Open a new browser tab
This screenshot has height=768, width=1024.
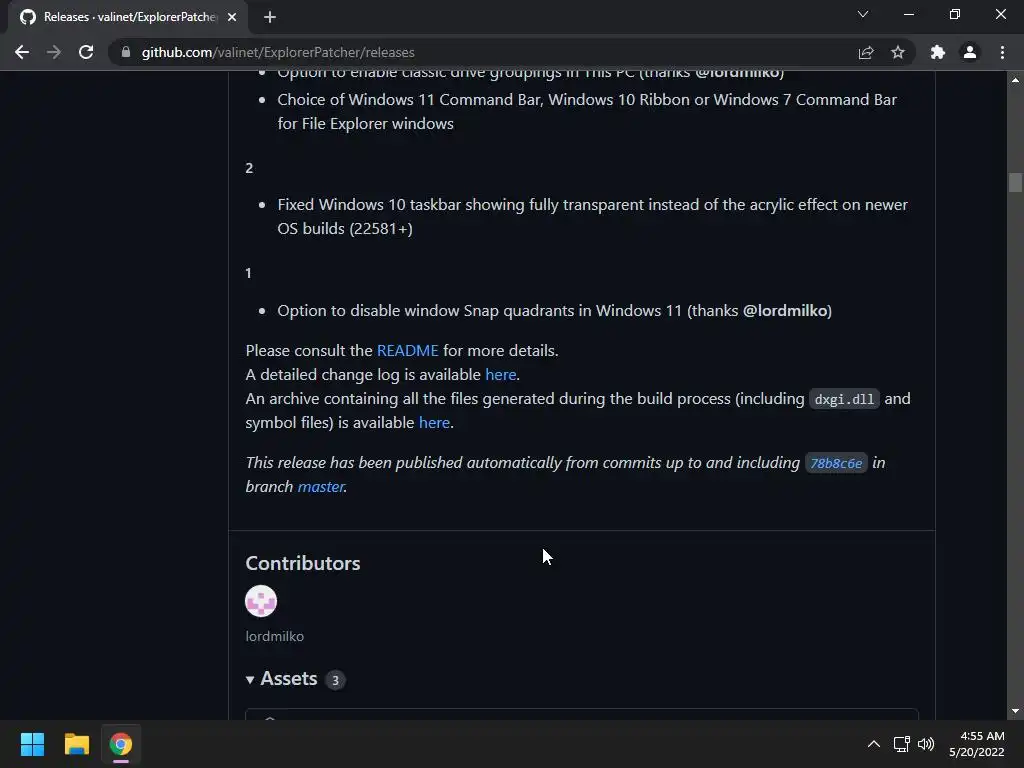click(270, 17)
